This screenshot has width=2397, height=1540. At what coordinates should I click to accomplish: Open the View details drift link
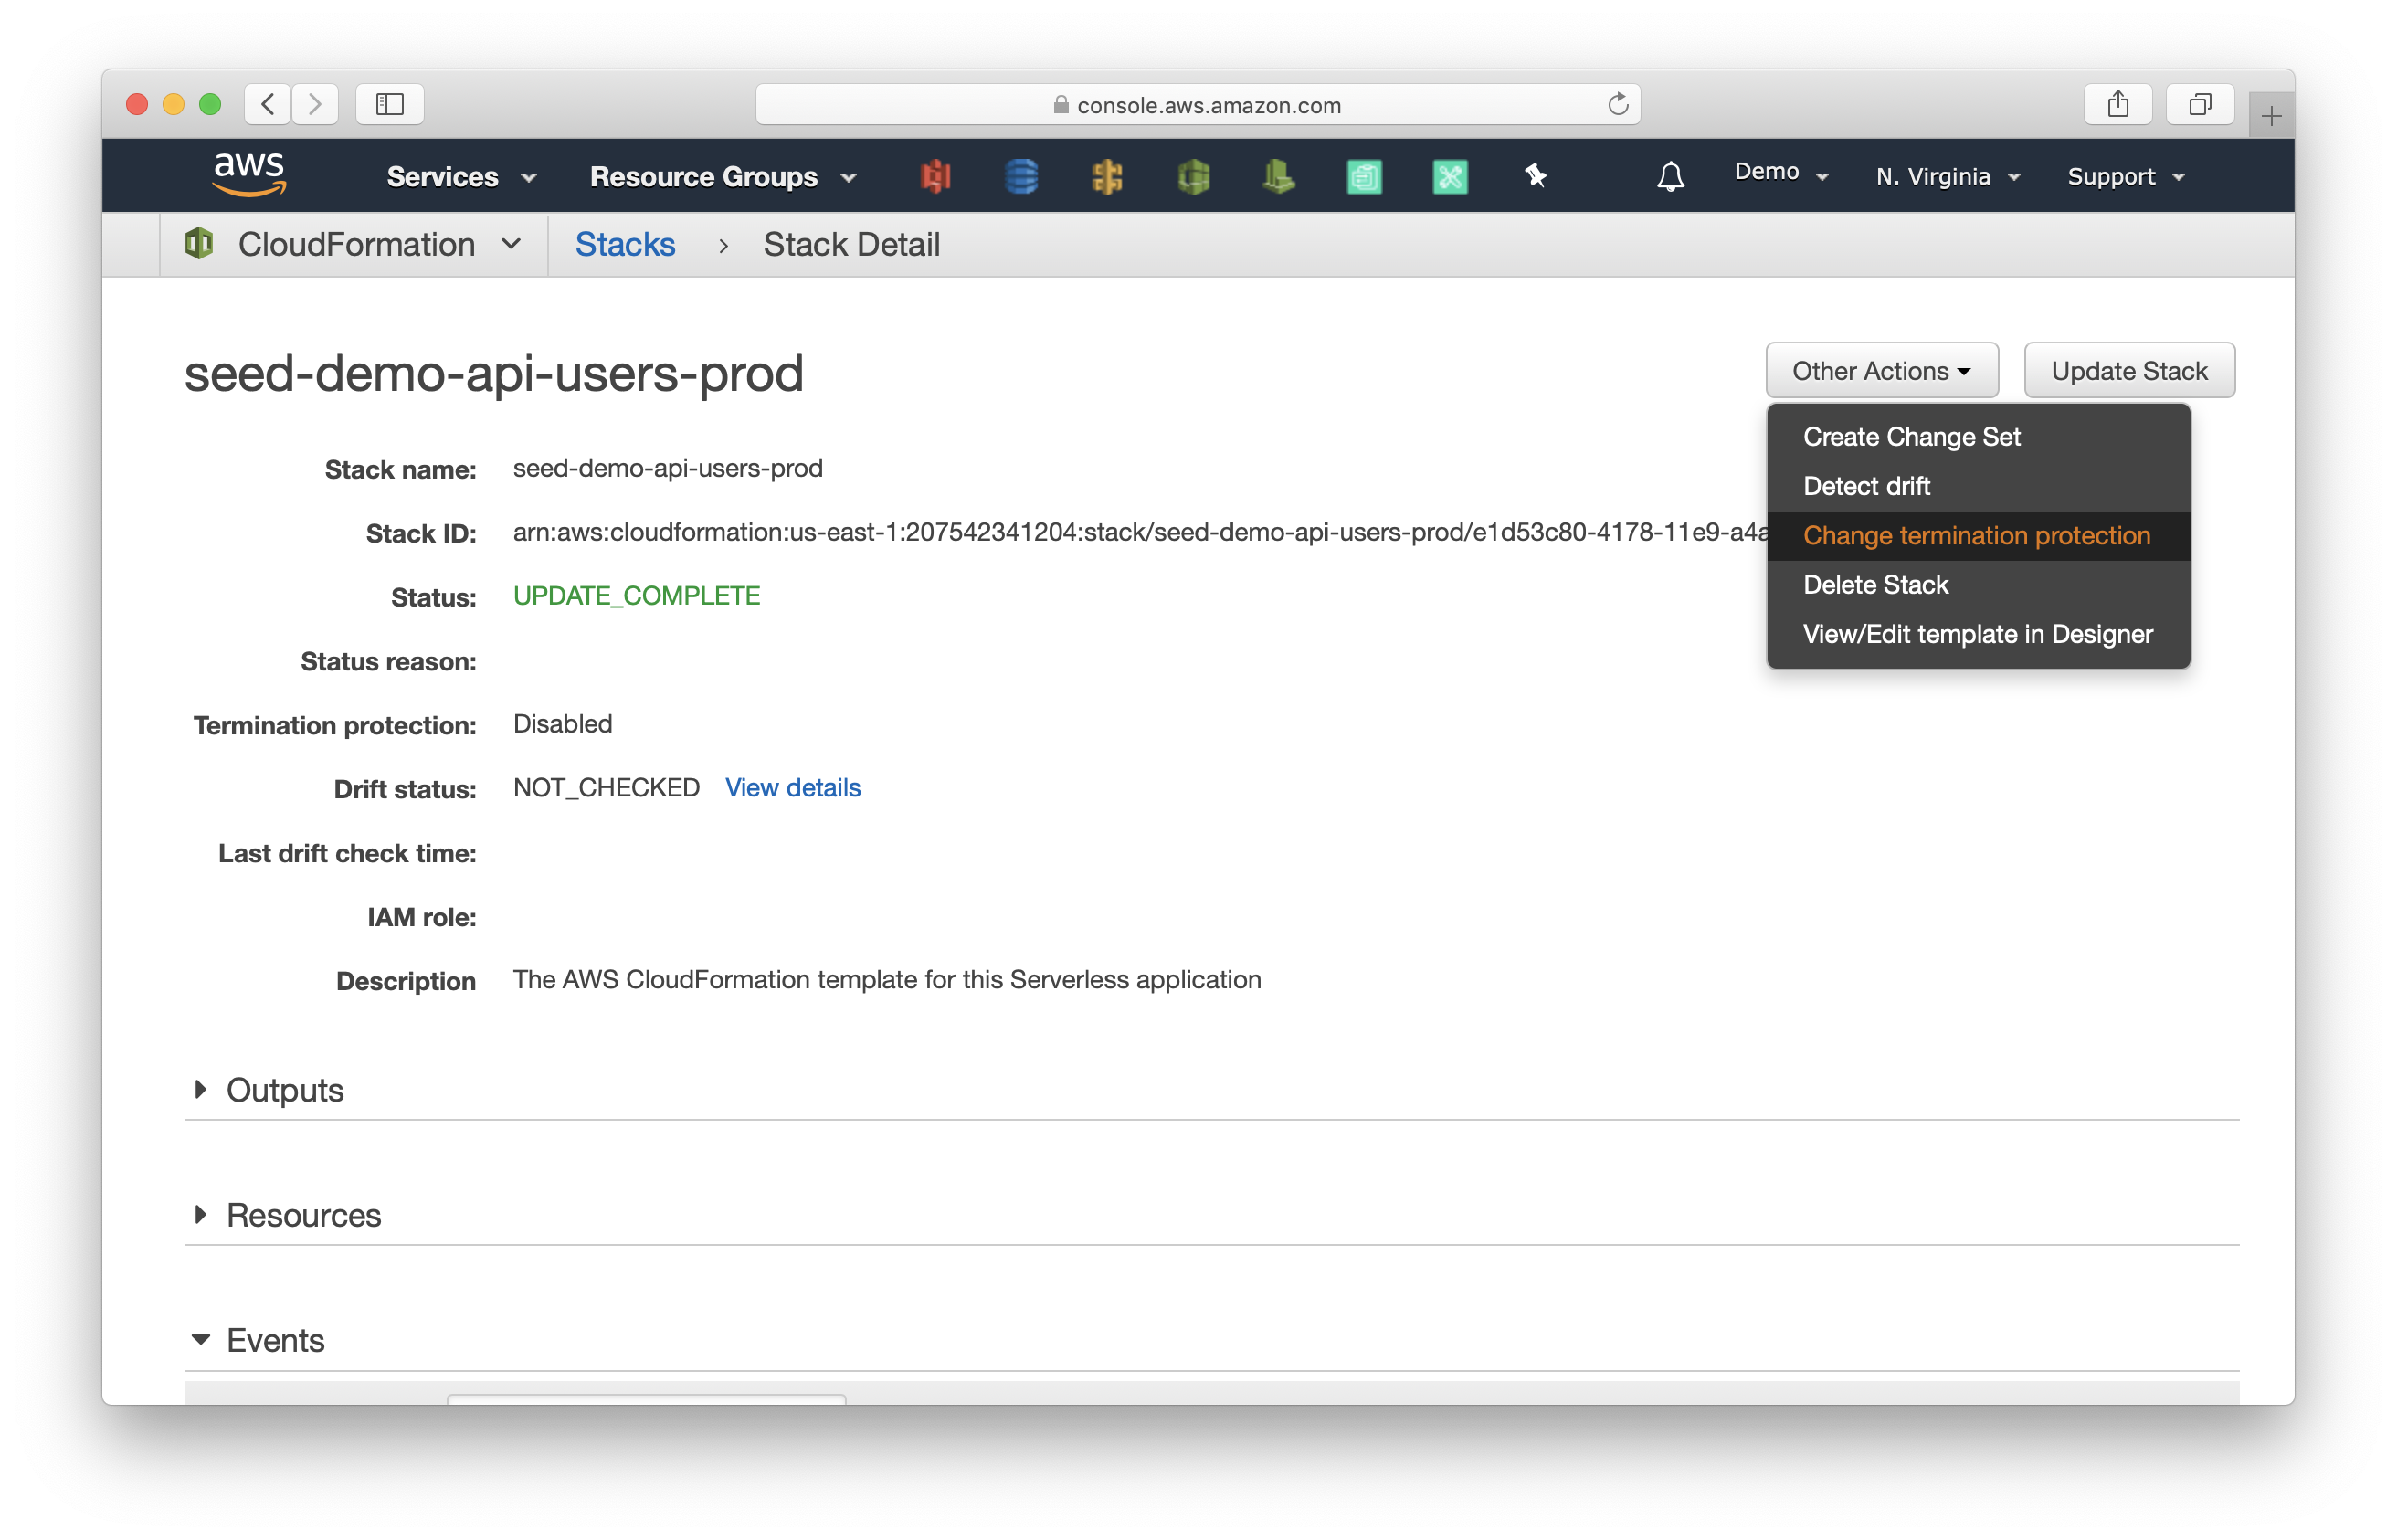coord(792,788)
